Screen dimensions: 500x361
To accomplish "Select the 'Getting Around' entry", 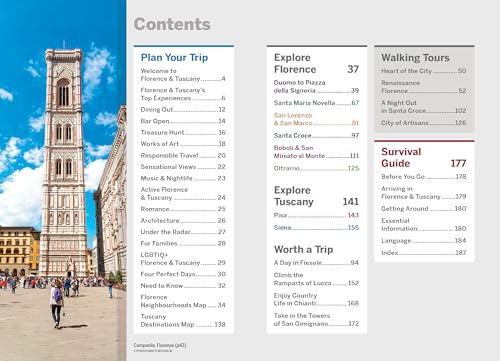I will tap(424, 208).
